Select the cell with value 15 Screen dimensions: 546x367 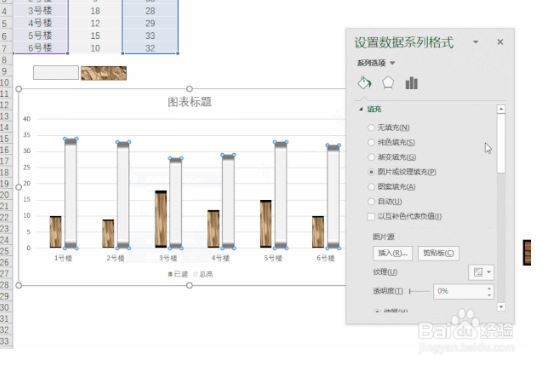pos(95,36)
